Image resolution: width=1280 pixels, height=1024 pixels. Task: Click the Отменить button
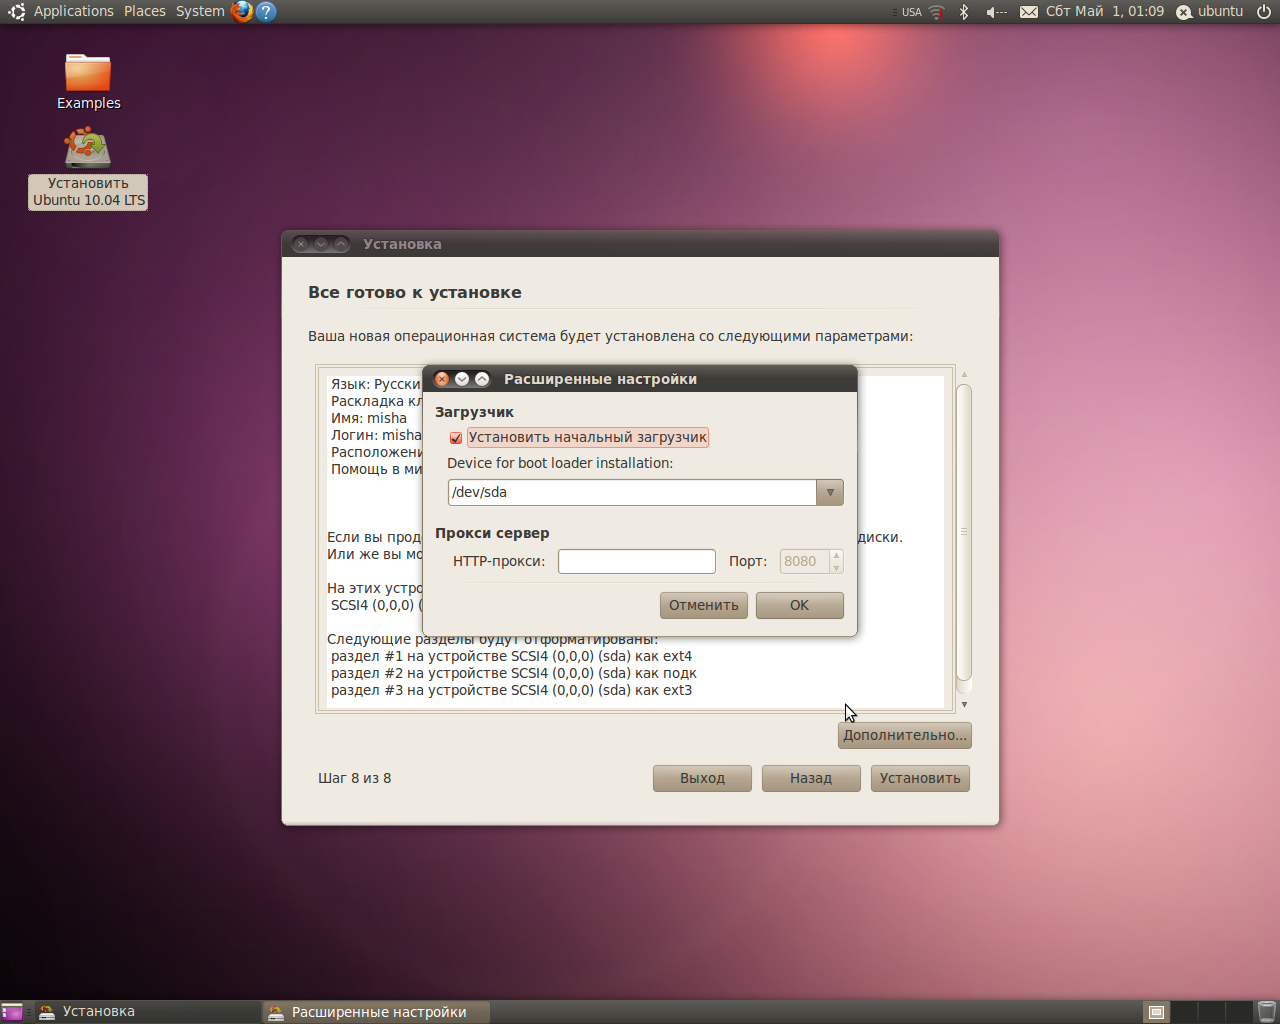704,605
